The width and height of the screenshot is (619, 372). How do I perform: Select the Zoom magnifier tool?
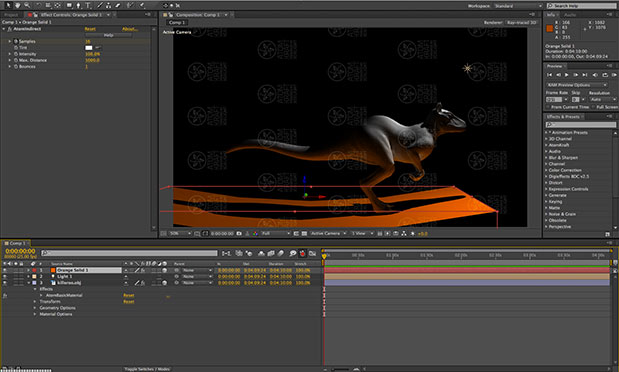pos(27,5)
